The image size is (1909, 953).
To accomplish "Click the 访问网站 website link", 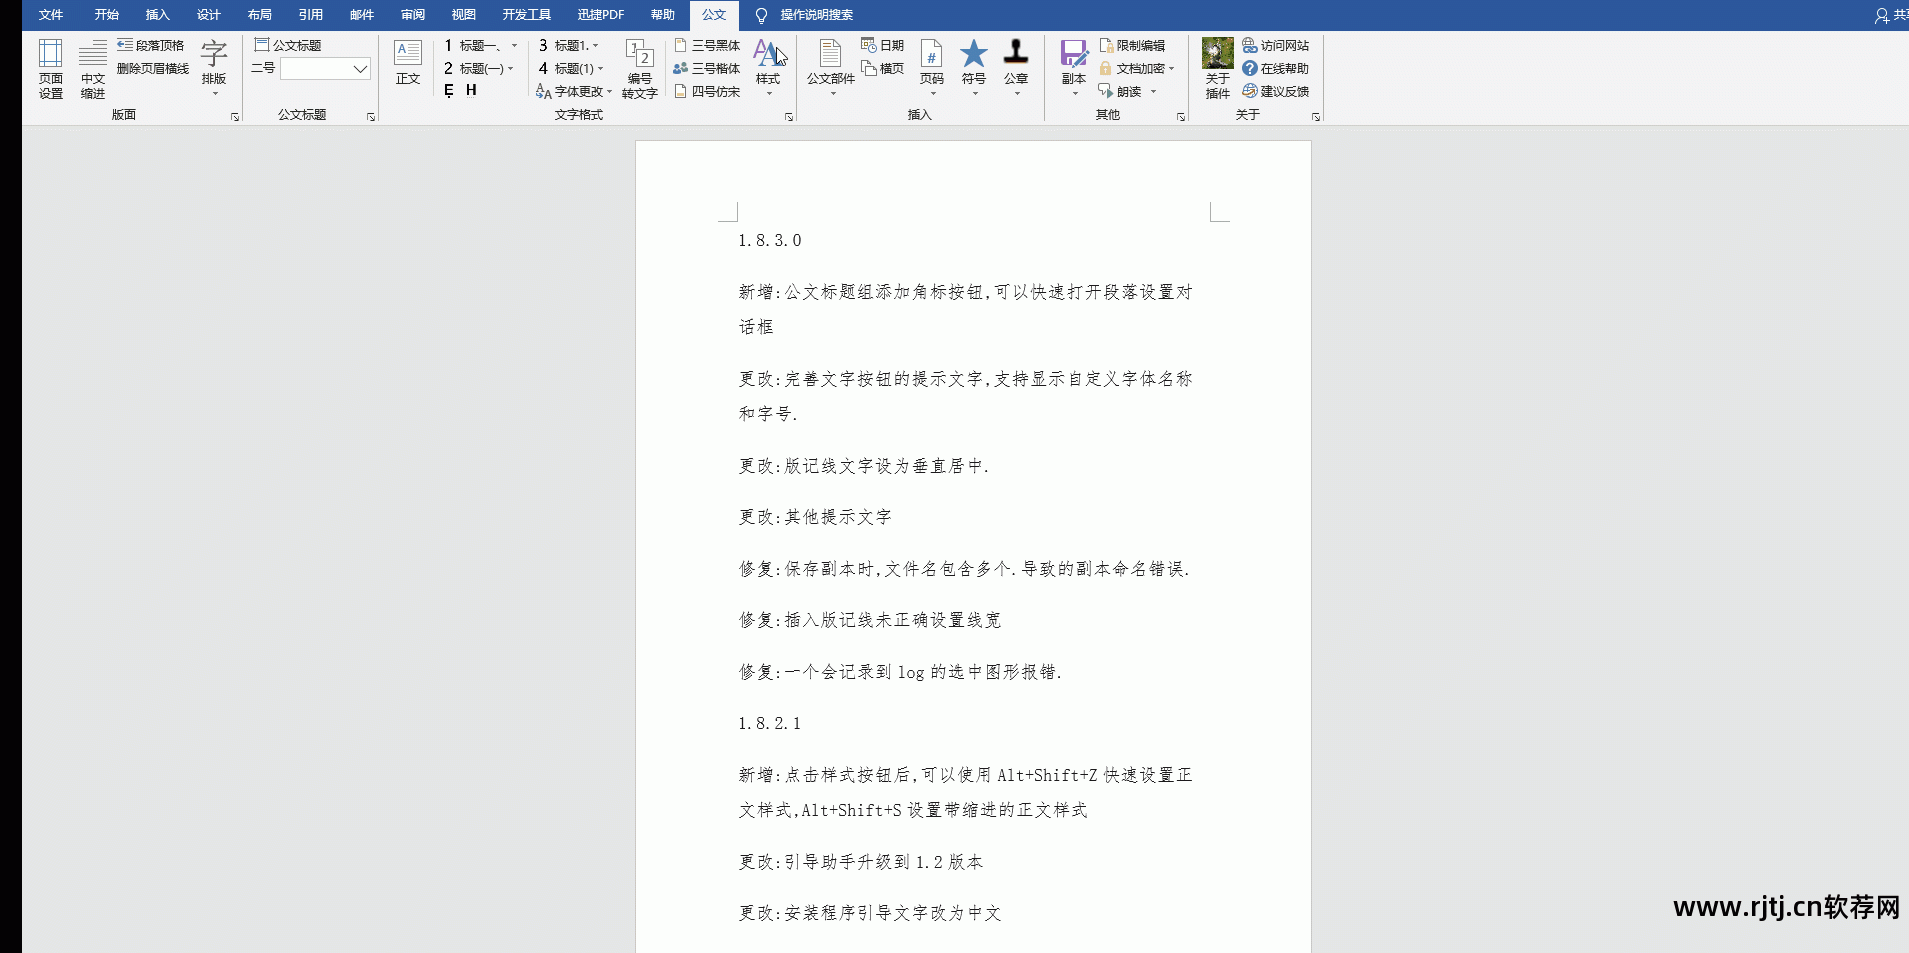I will click(1278, 45).
